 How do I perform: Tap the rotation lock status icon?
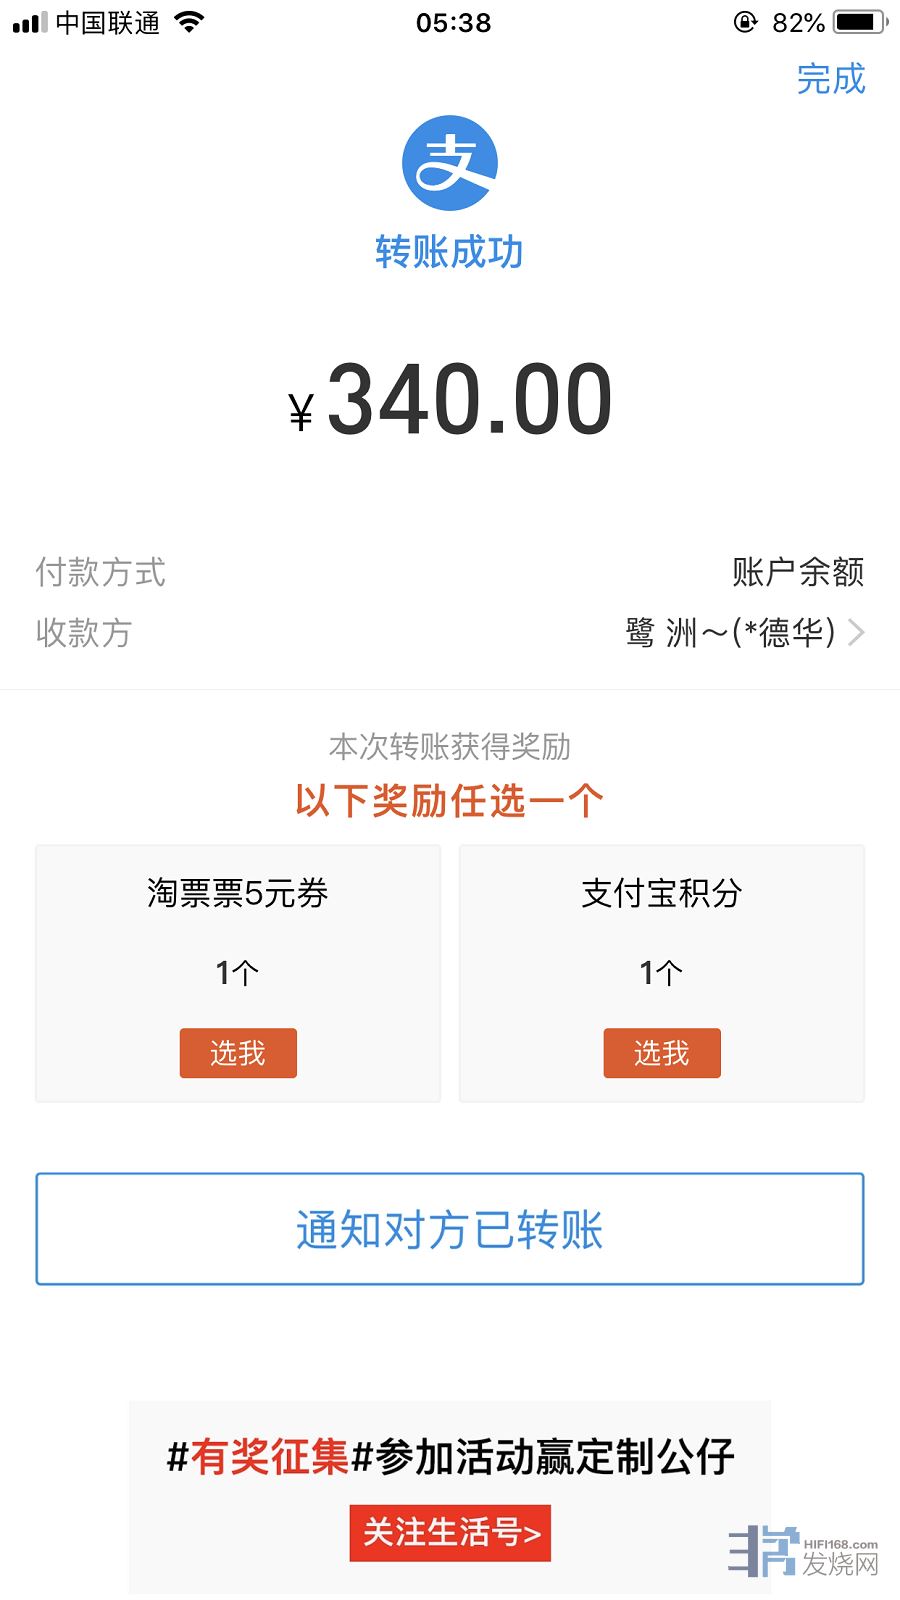pyautogui.click(x=746, y=22)
